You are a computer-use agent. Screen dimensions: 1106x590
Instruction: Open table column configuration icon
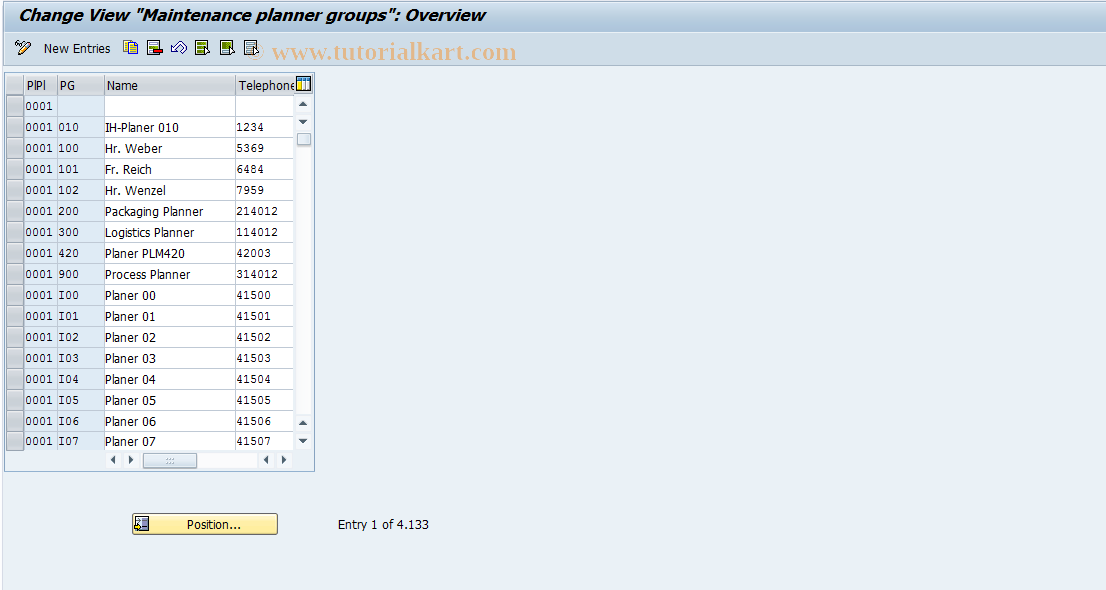pos(303,84)
